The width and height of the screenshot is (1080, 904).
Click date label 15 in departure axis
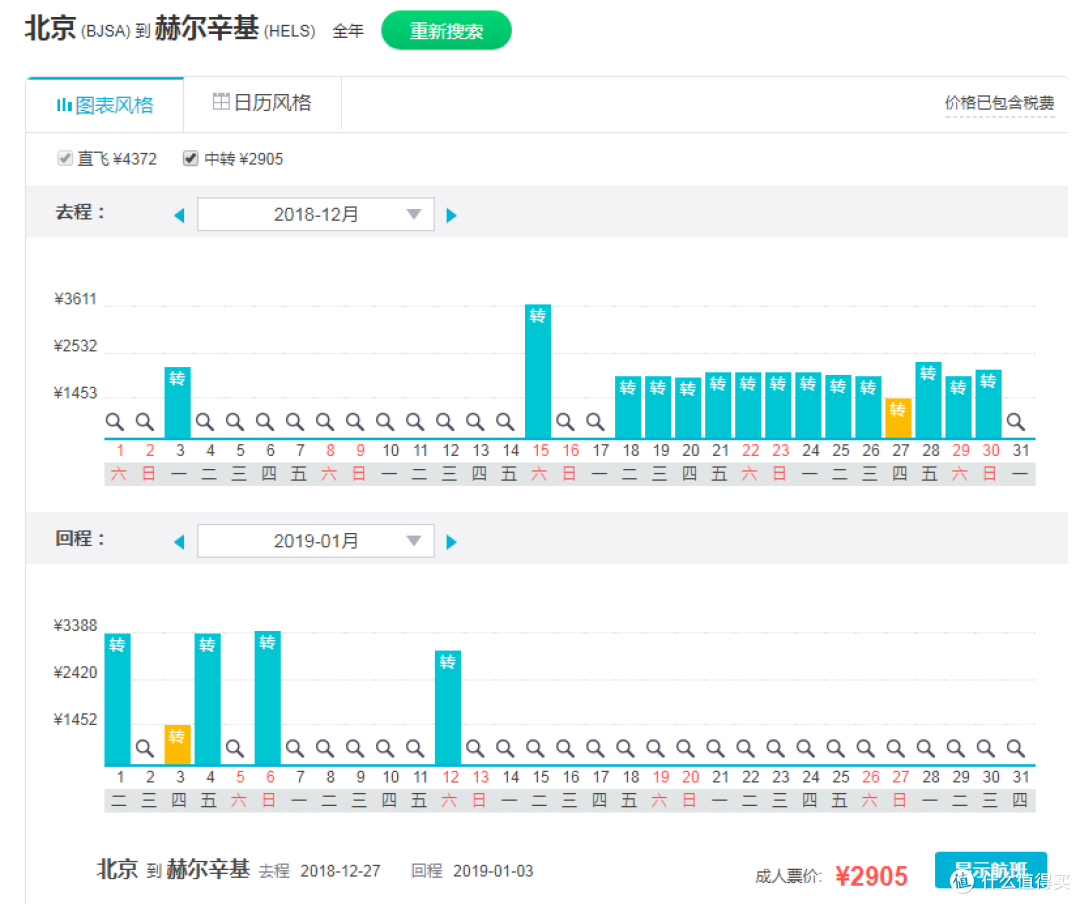click(x=541, y=451)
